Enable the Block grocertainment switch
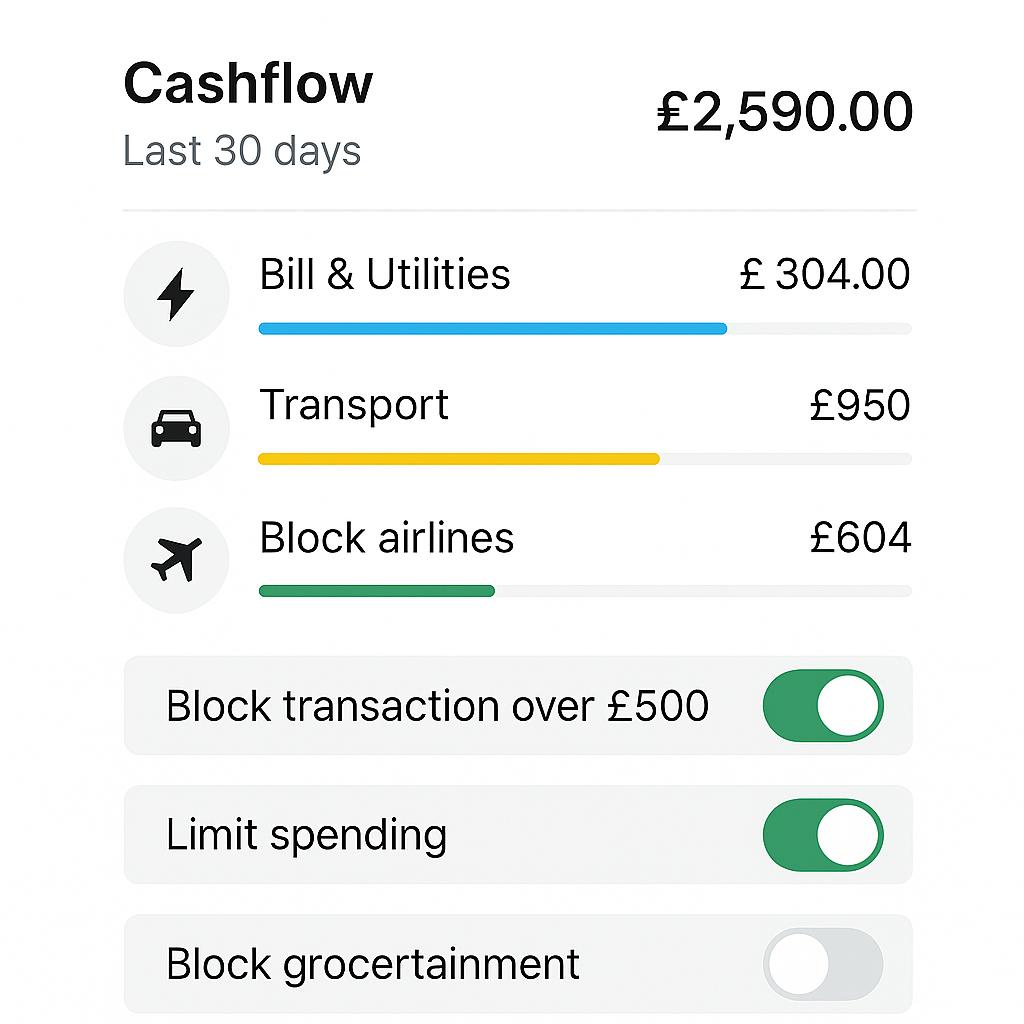This screenshot has width=1024, height=1024. 822,964
